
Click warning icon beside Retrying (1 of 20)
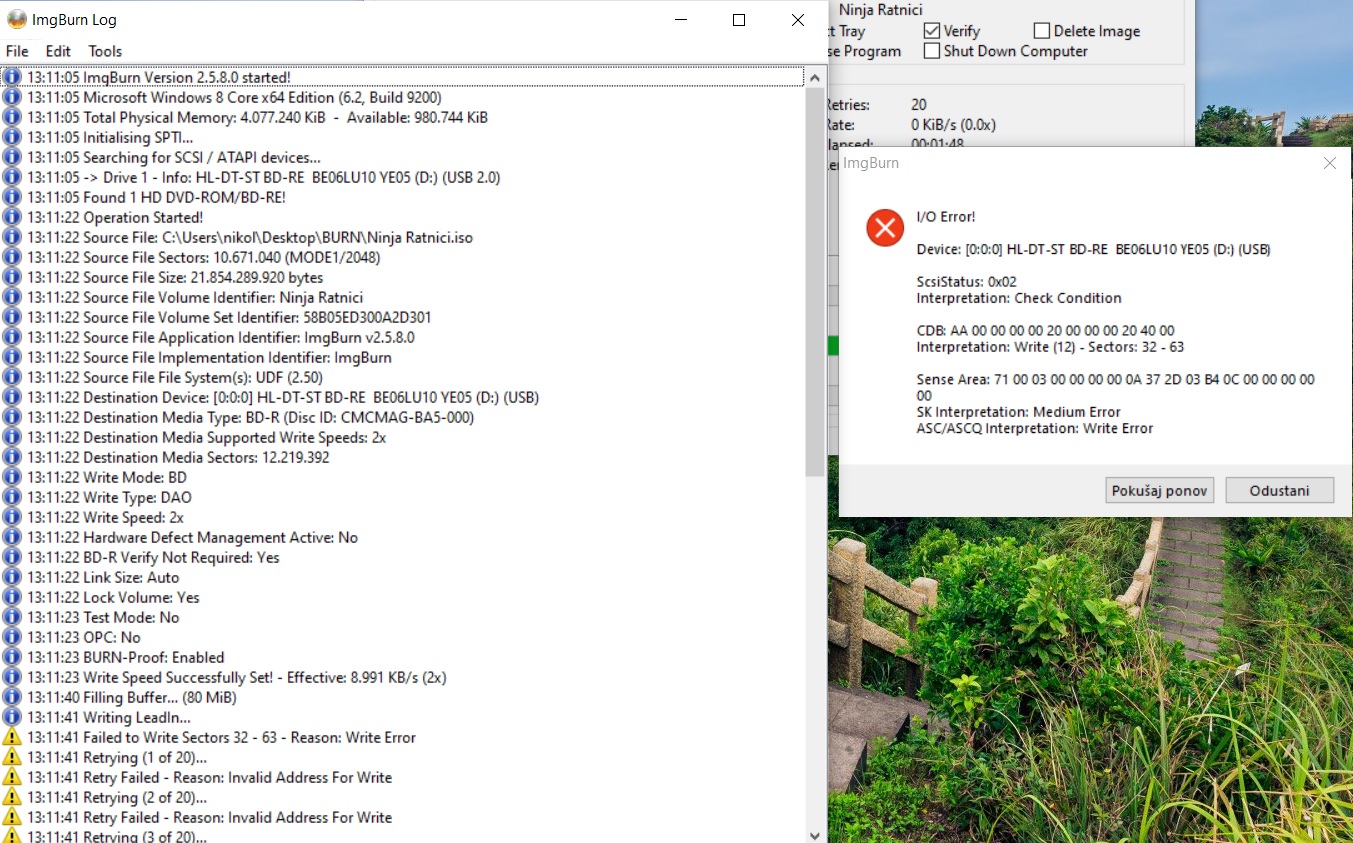[x=12, y=757]
